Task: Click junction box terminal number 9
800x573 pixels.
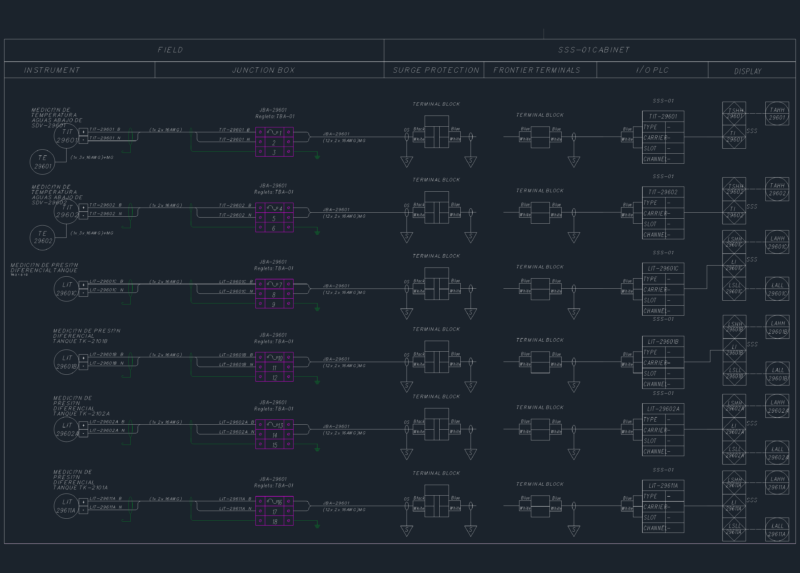Action: (274, 304)
